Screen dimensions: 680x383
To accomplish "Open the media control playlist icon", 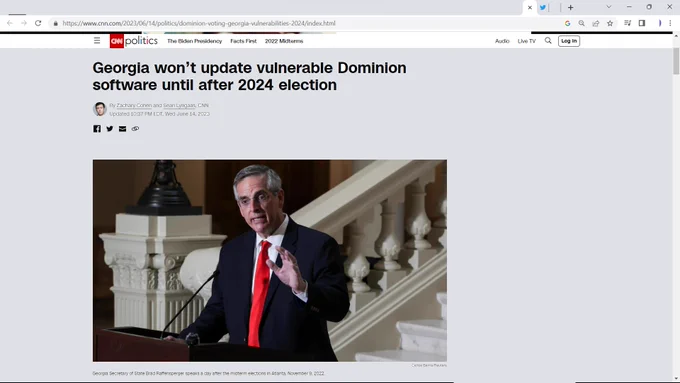I will [x=628, y=23].
